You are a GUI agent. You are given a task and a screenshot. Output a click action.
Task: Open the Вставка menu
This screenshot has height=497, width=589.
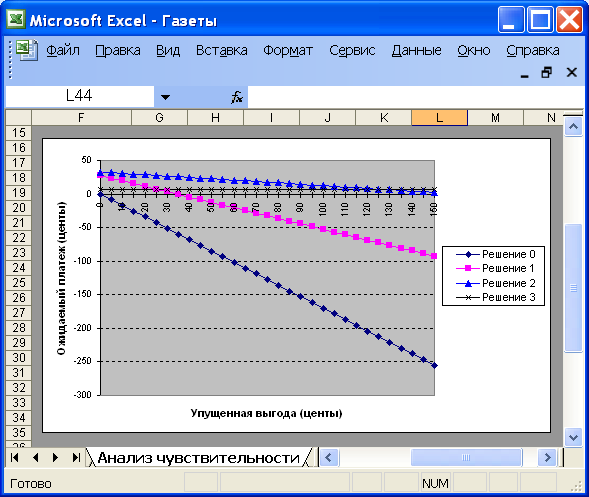(x=222, y=50)
